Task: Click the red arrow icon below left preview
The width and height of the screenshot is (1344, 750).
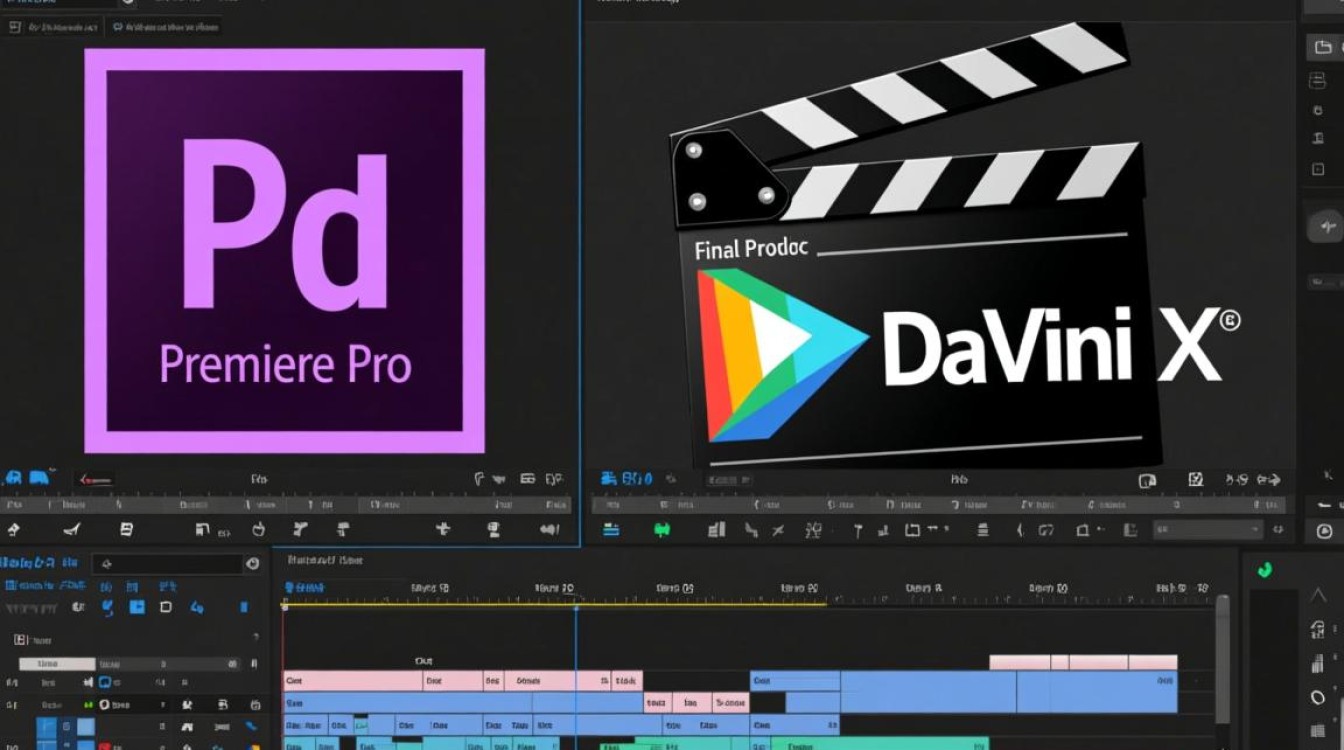Action: point(98,479)
